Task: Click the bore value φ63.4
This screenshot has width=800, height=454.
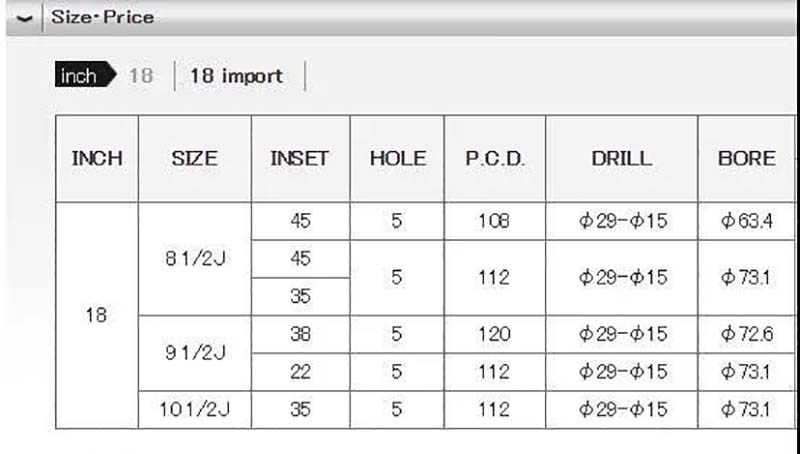Action: pyautogui.click(x=746, y=221)
